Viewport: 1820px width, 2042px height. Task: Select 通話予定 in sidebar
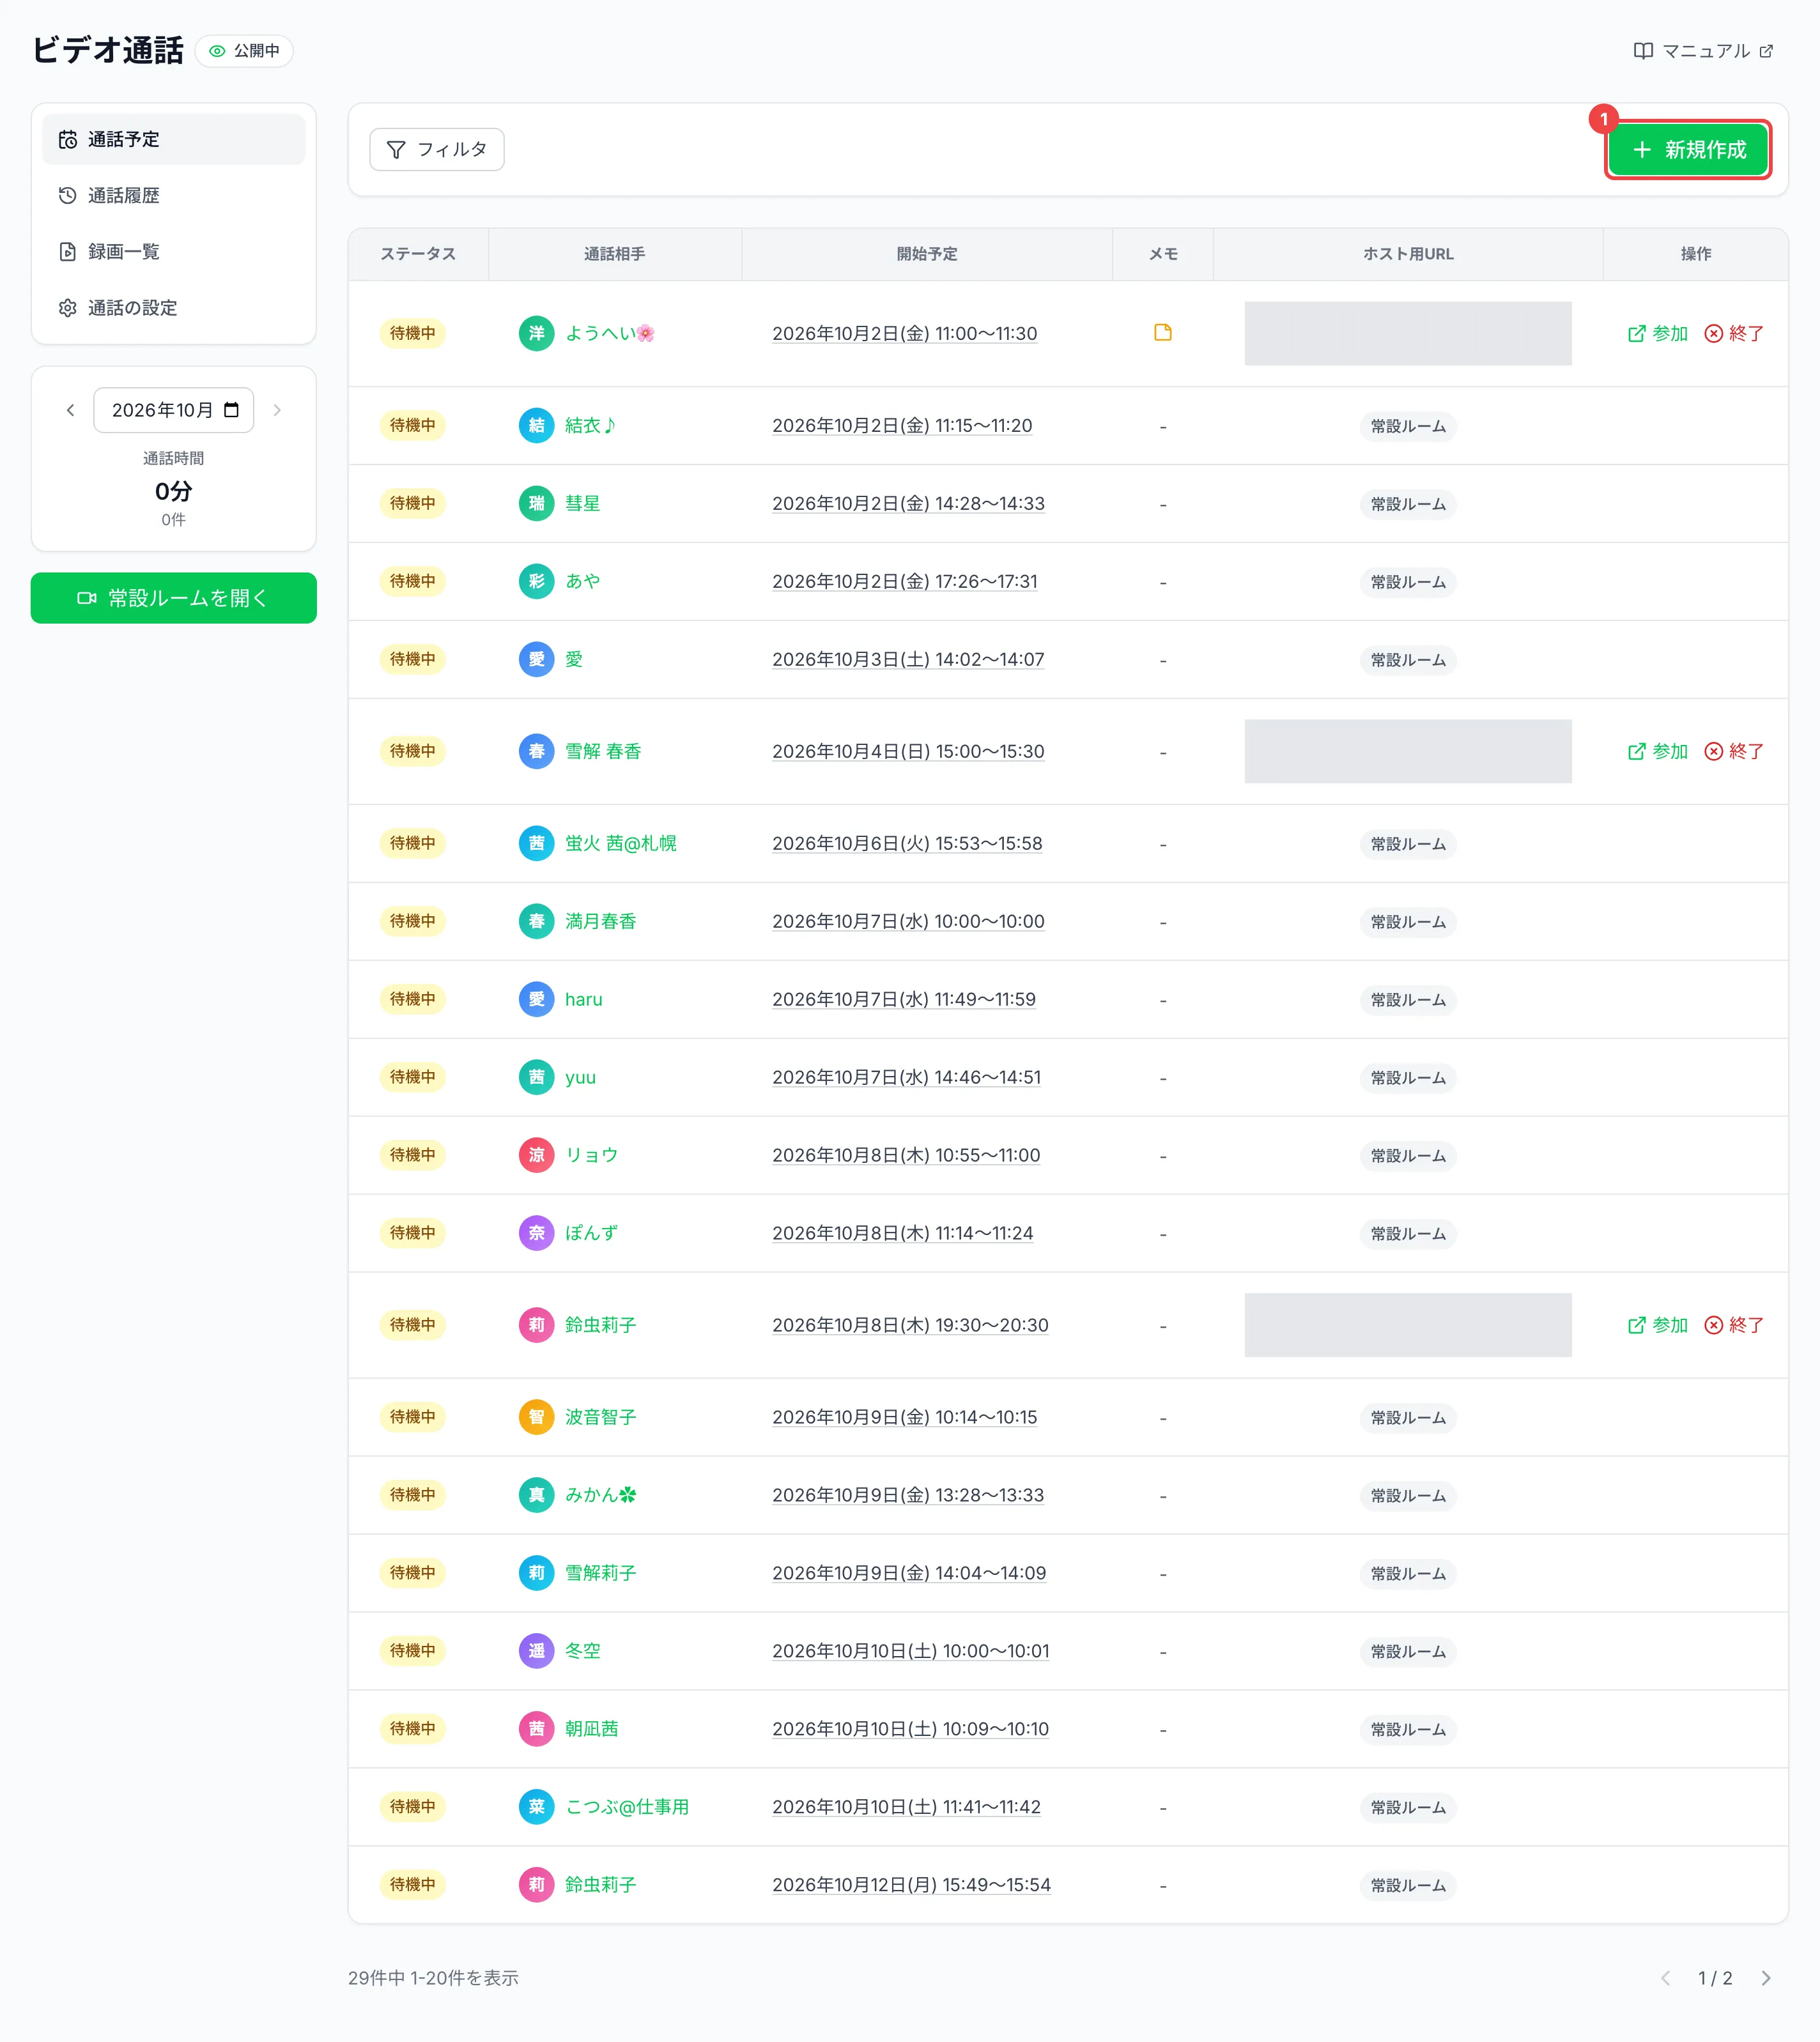[174, 139]
